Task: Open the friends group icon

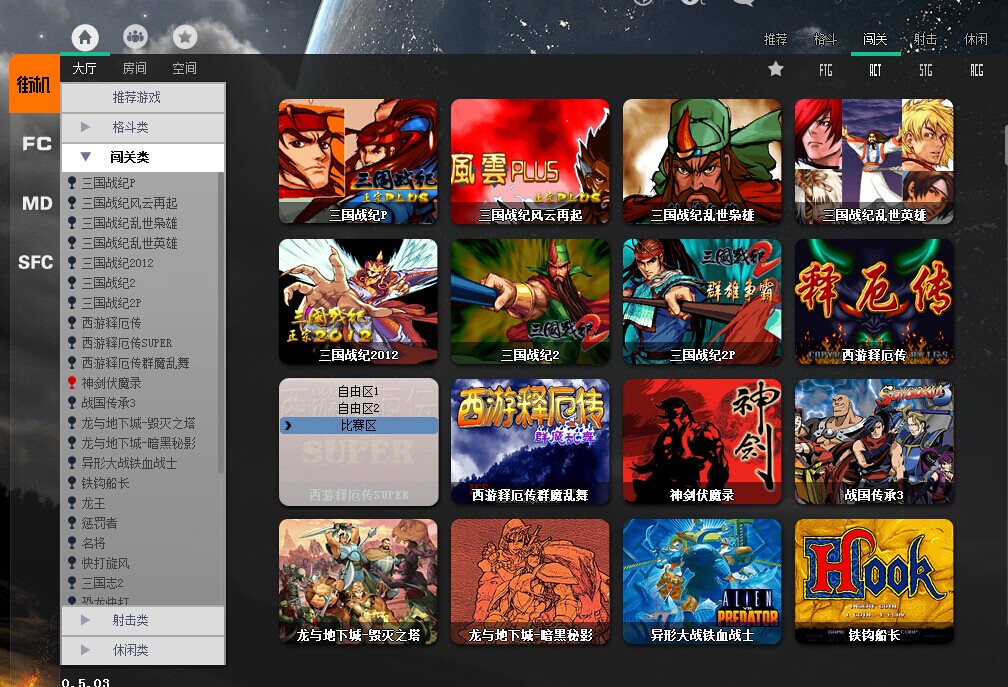Action: (135, 37)
